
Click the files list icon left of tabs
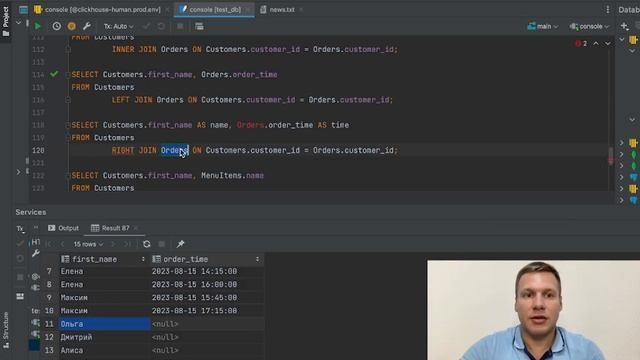click(x=24, y=9)
